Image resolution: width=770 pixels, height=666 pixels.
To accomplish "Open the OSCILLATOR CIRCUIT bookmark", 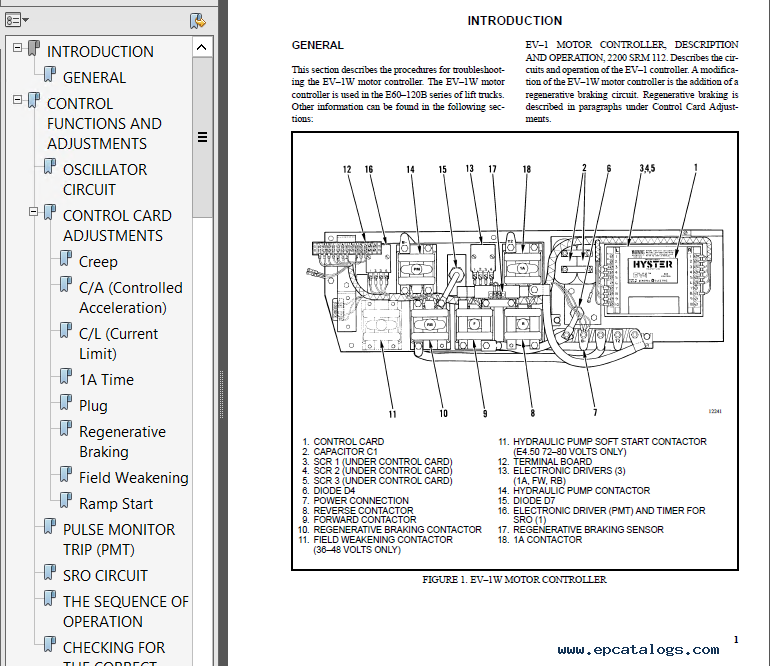I will [x=105, y=180].
